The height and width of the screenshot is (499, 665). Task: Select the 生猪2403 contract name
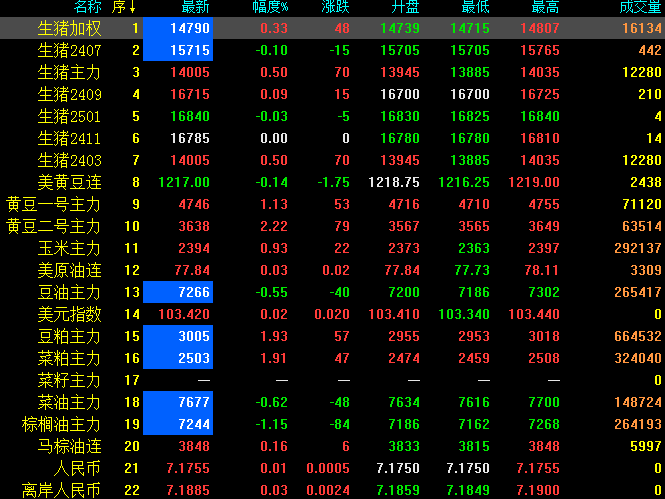[x=70, y=161]
